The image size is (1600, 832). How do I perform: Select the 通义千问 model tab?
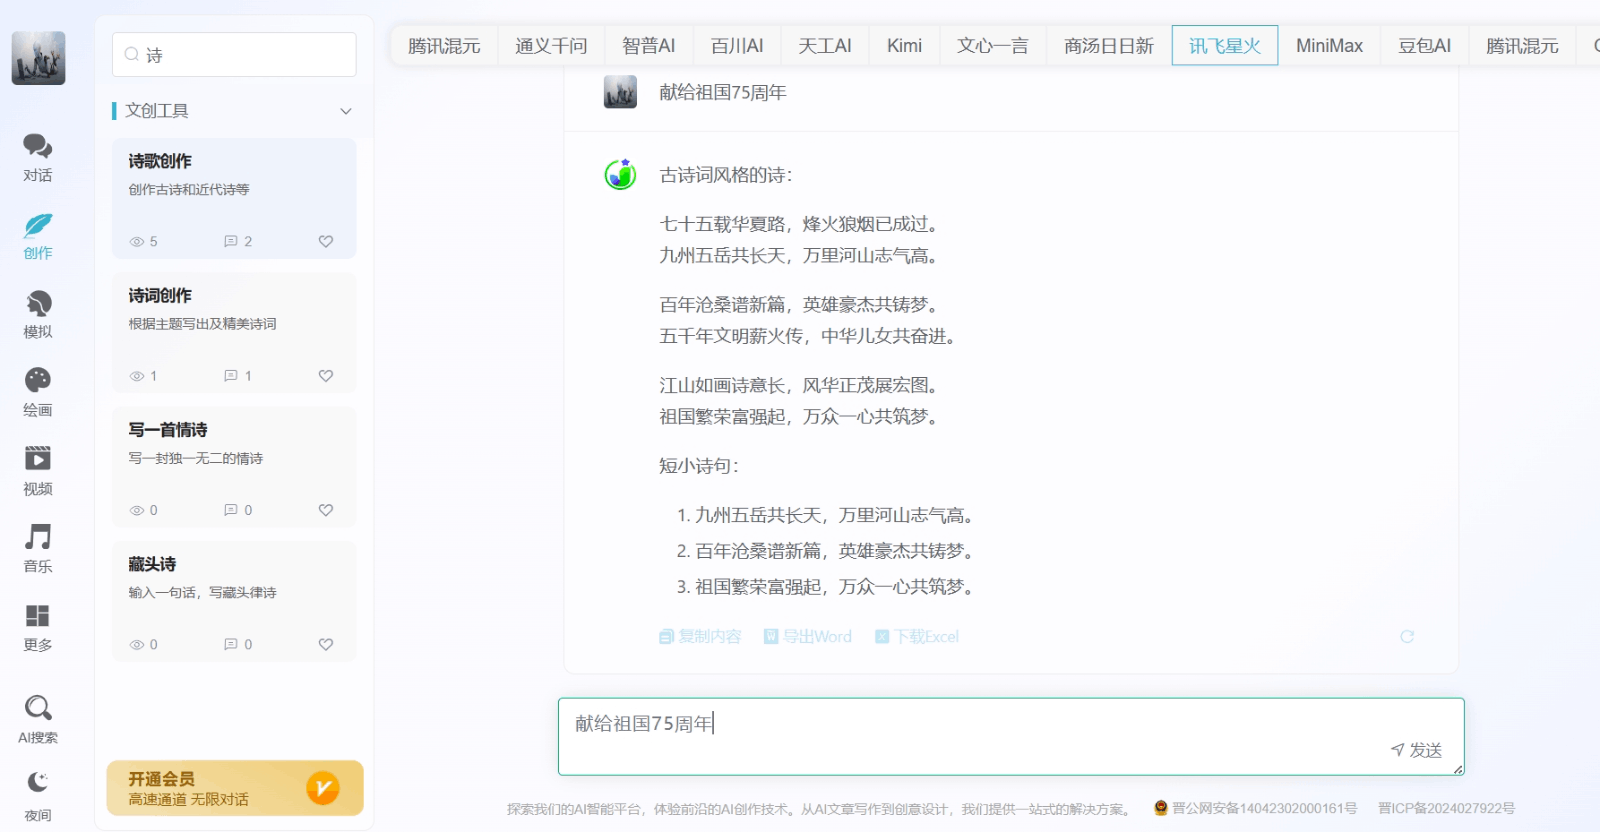(551, 46)
